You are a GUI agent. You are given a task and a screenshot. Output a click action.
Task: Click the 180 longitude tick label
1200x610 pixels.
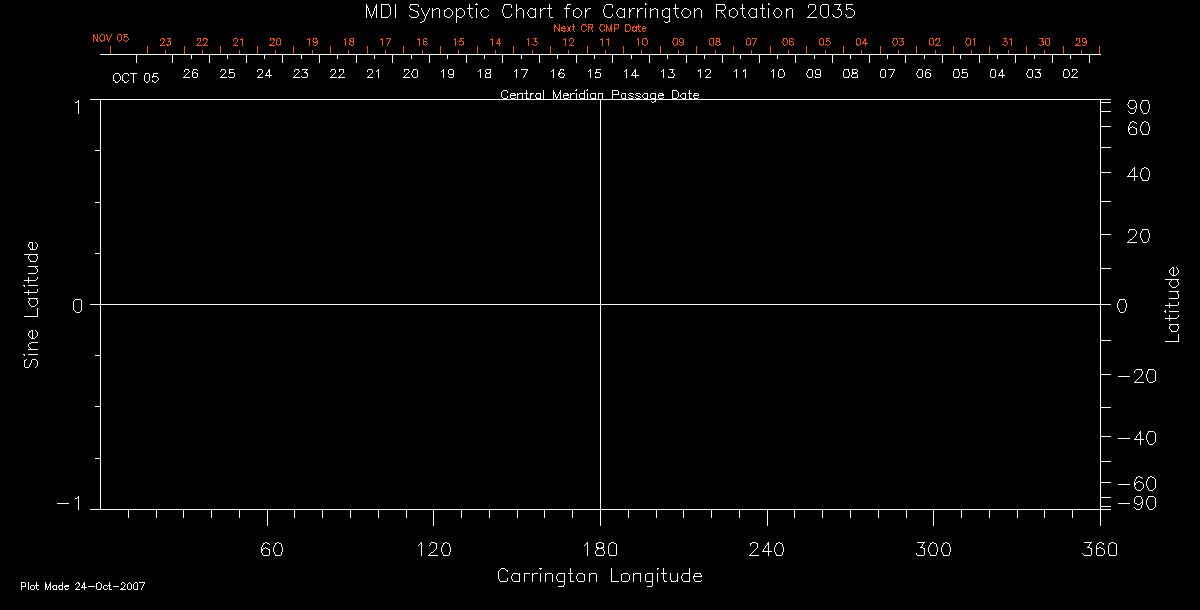coord(600,549)
